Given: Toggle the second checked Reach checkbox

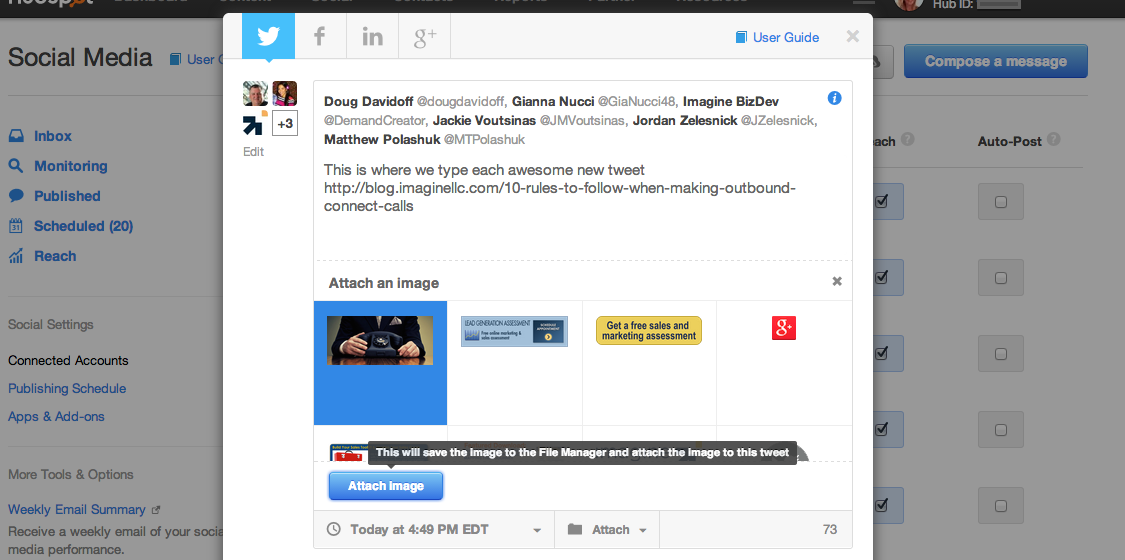Looking at the screenshot, I should [x=882, y=277].
